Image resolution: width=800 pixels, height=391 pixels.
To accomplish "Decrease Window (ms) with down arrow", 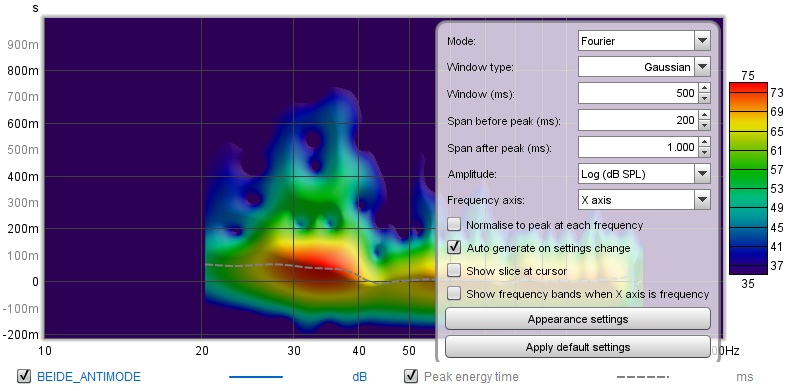I will tap(704, 98).
